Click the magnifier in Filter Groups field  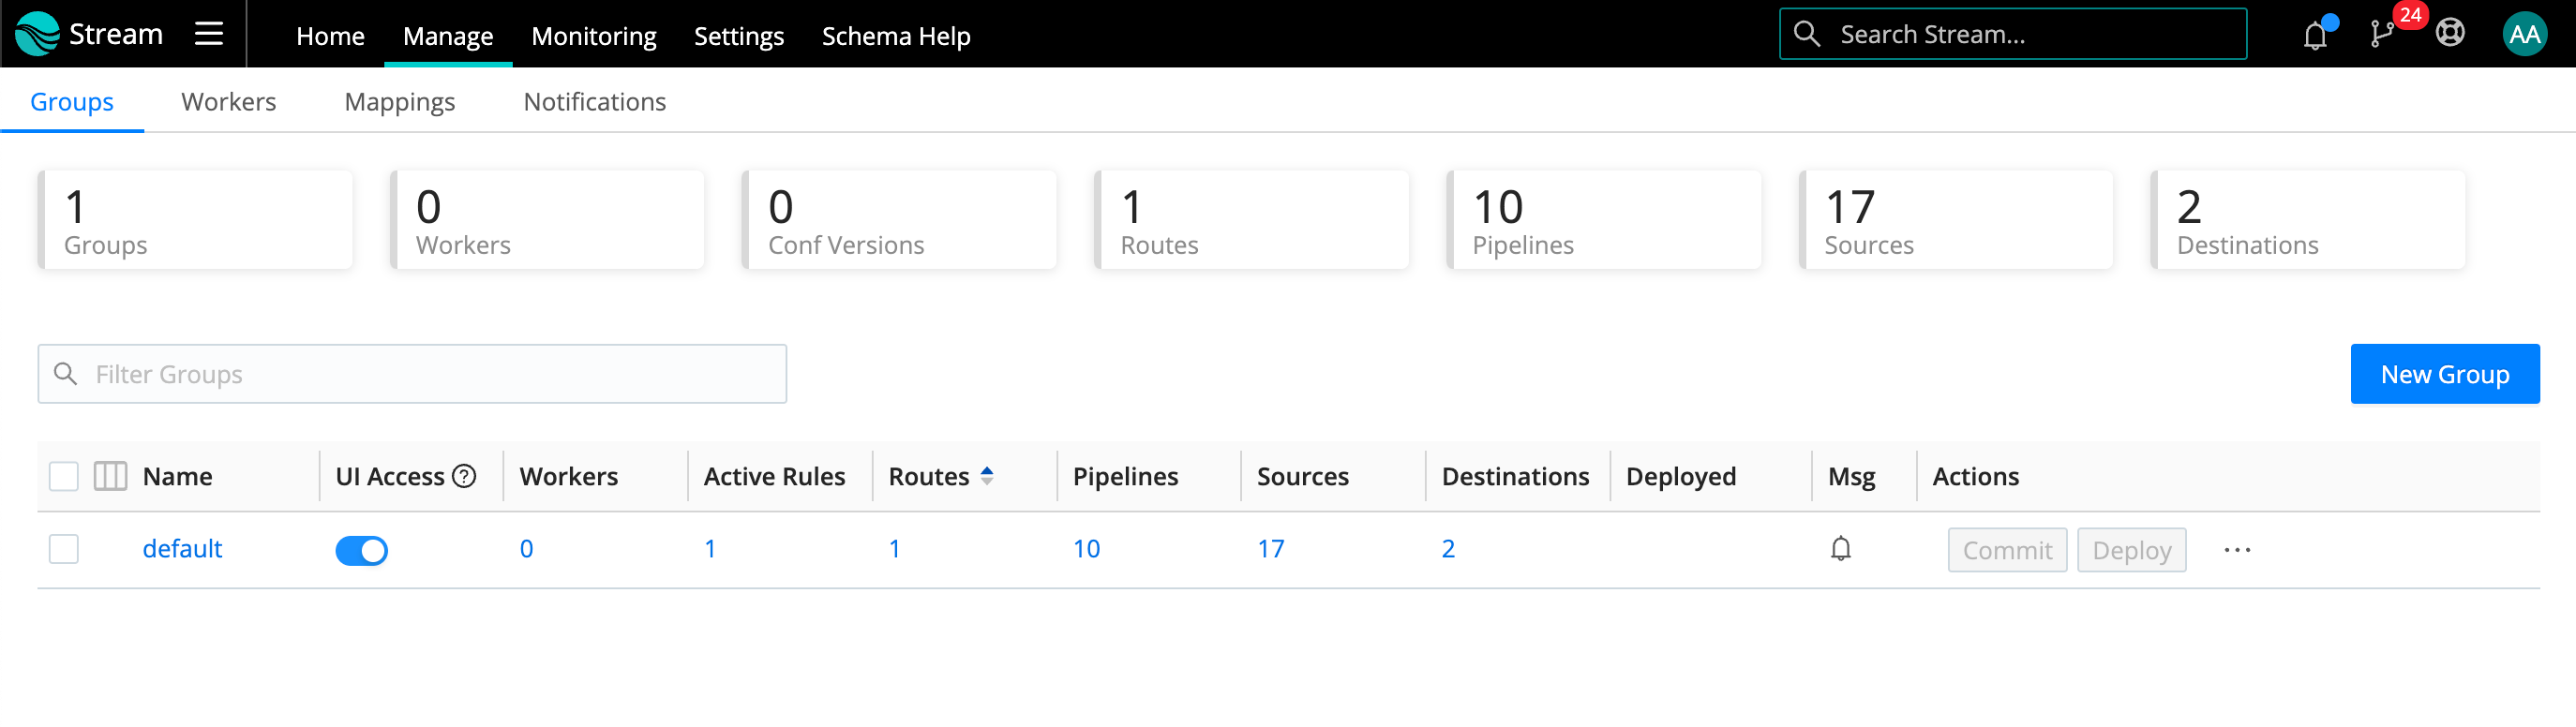coord(66,374)
